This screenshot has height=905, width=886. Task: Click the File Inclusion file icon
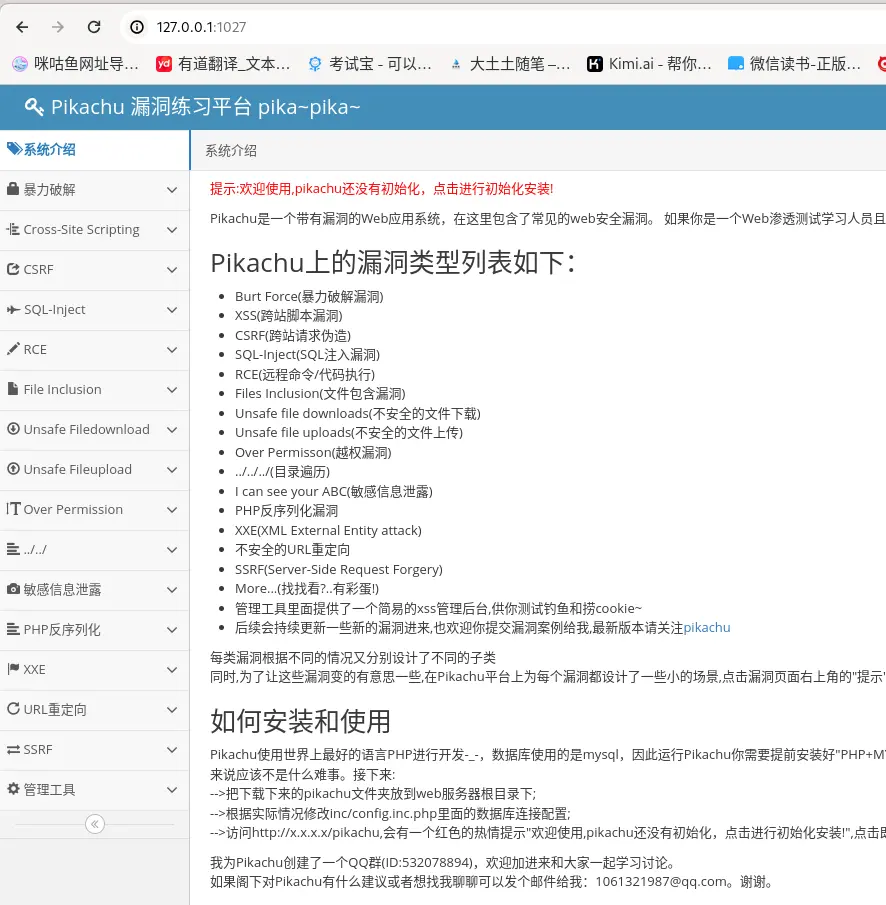(13, 388)
